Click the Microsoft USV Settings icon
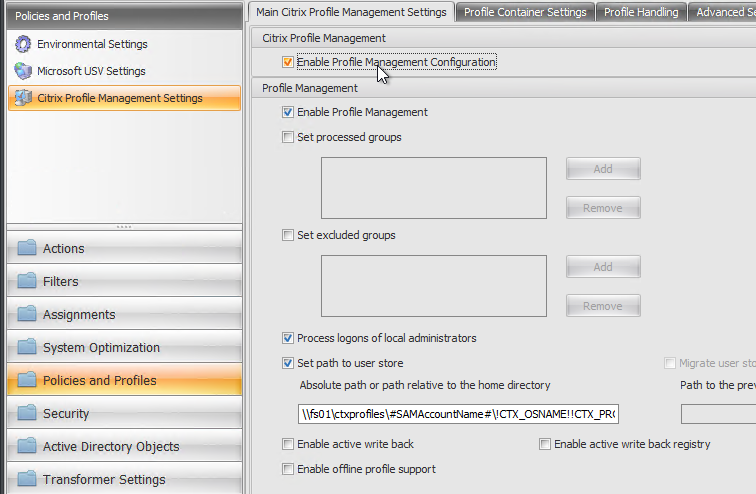The height and width of the screenshot is (494, 756). [x=23, y=71]
